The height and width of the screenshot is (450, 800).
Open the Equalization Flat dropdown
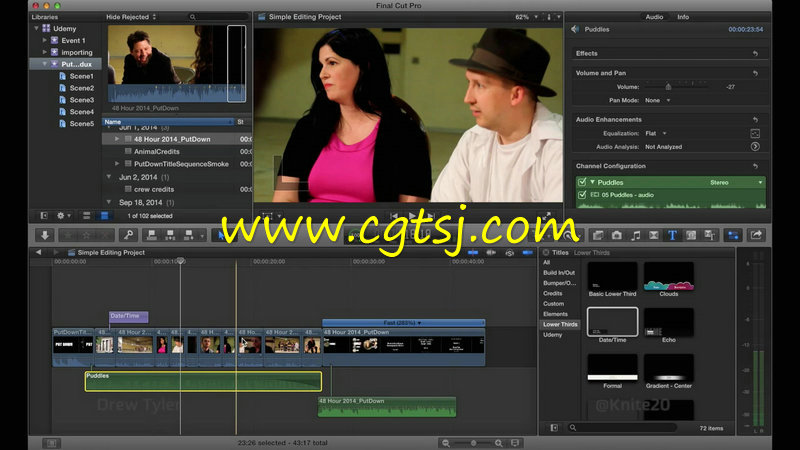(x=656, y=134)
